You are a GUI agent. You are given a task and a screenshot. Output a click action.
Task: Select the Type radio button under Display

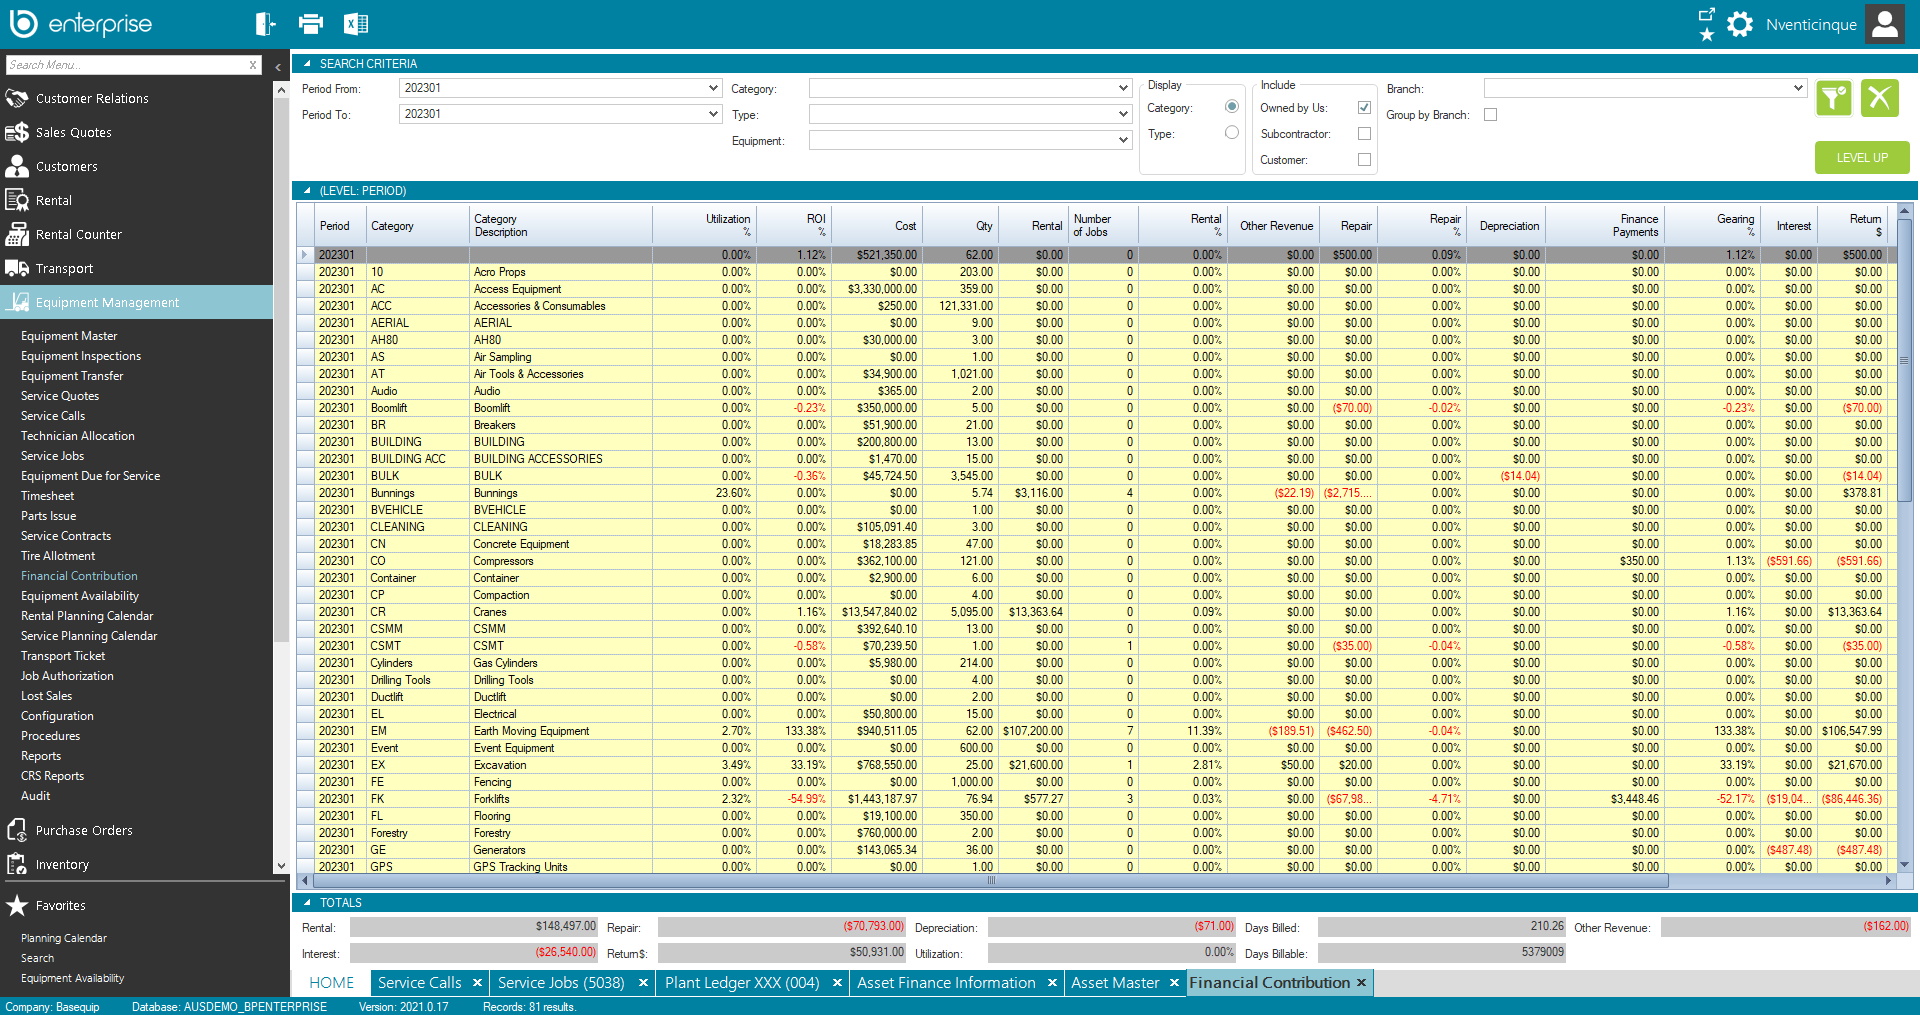(x=1231, y=131)
